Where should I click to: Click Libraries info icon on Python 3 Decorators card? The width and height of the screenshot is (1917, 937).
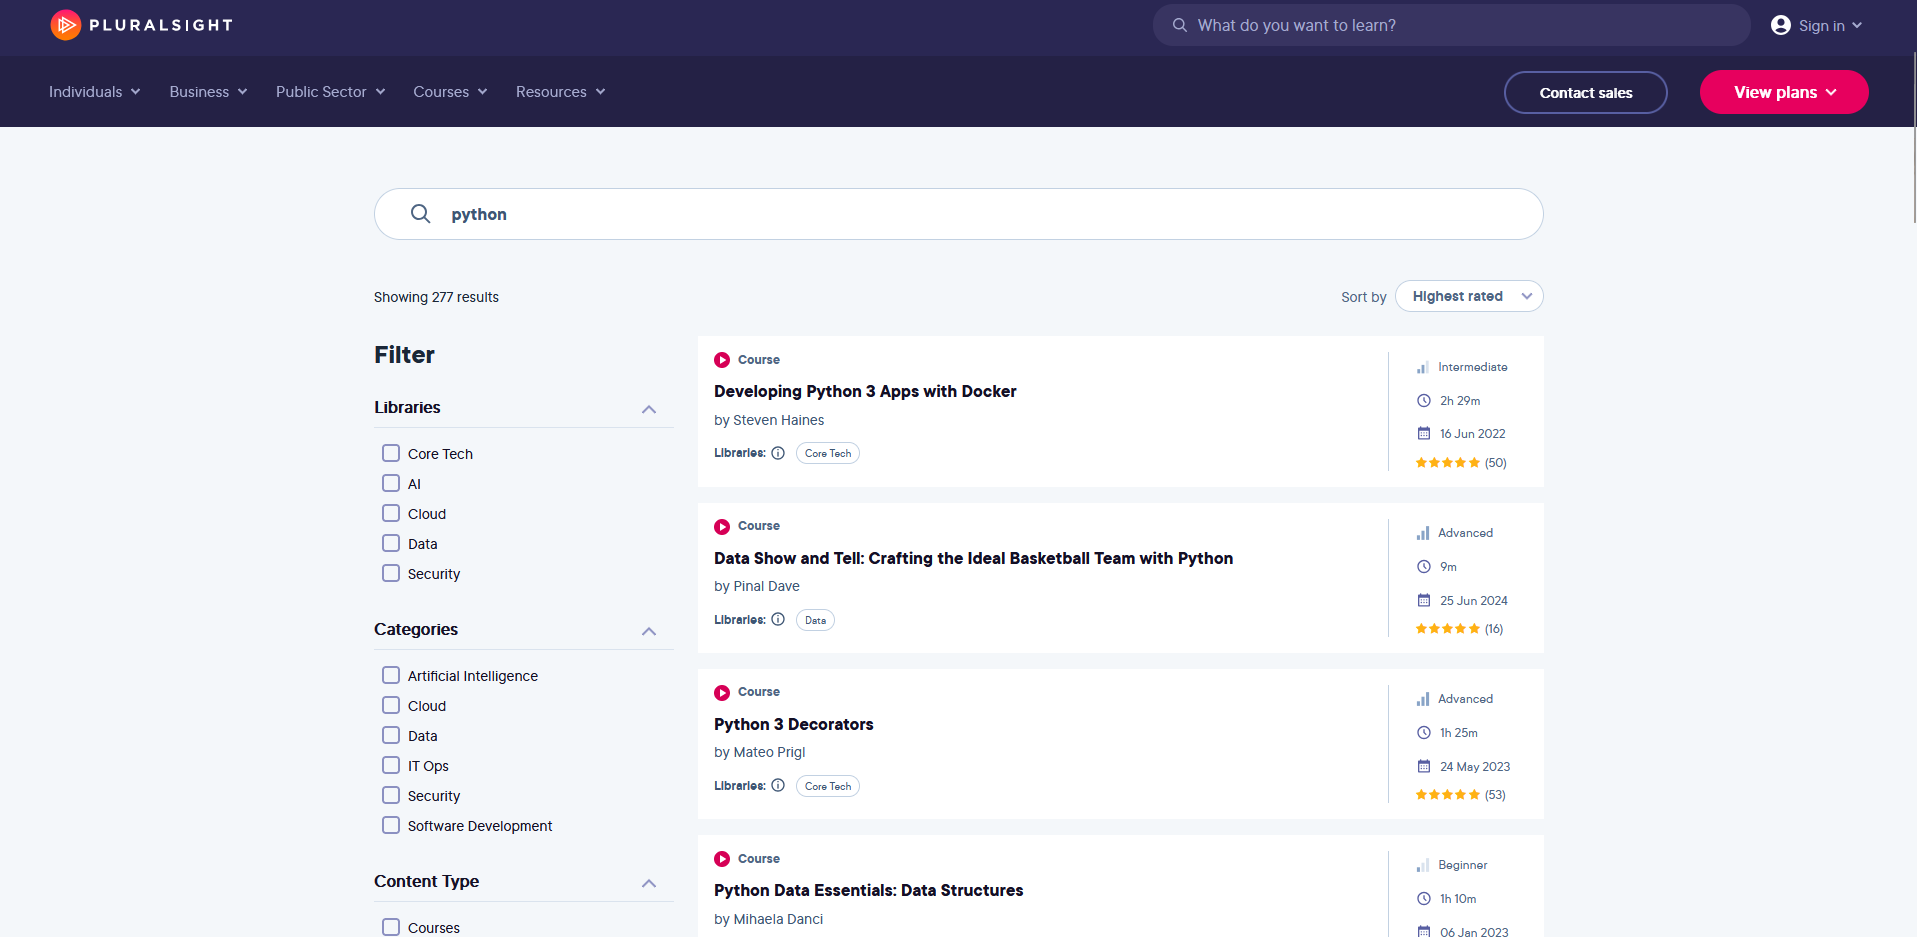778,786
